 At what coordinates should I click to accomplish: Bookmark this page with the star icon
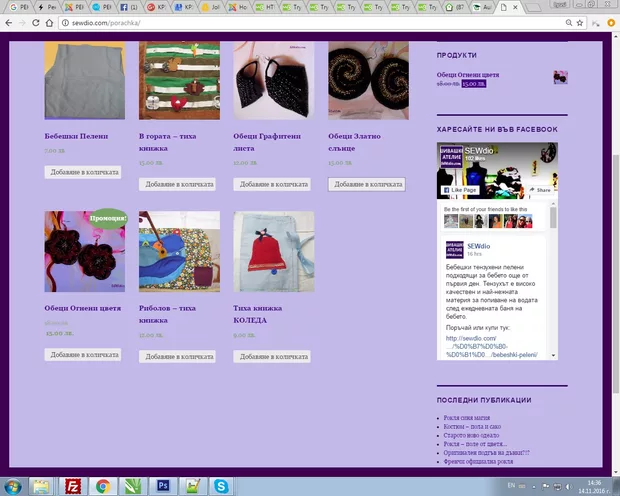click(580, 23)
